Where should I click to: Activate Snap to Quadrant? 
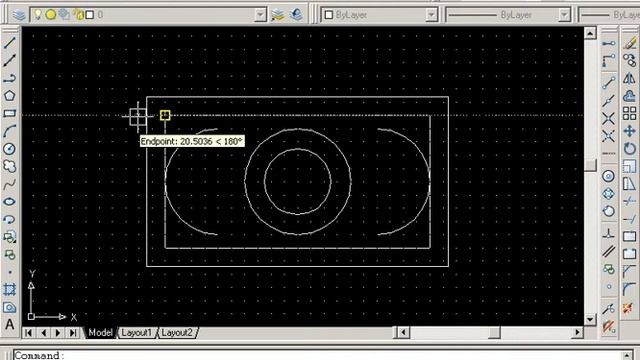tap(609, 193)
